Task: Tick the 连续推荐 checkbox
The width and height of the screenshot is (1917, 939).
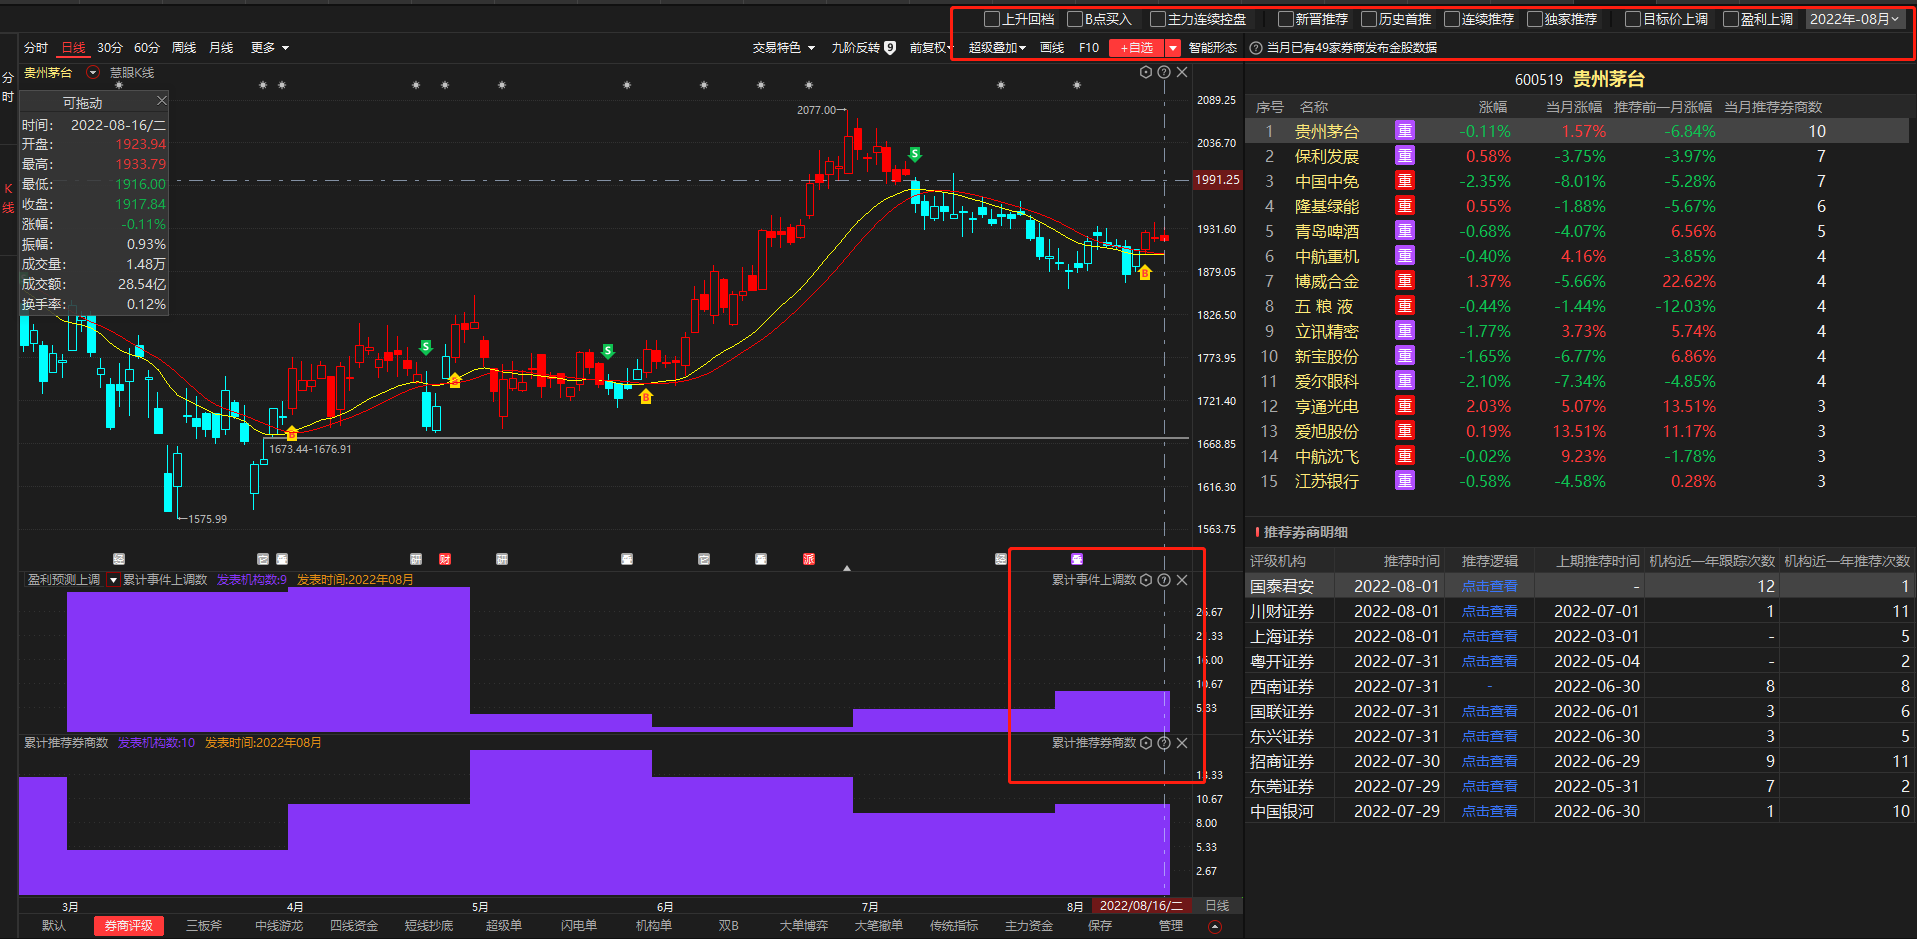Action: [x=1452, y=19]
